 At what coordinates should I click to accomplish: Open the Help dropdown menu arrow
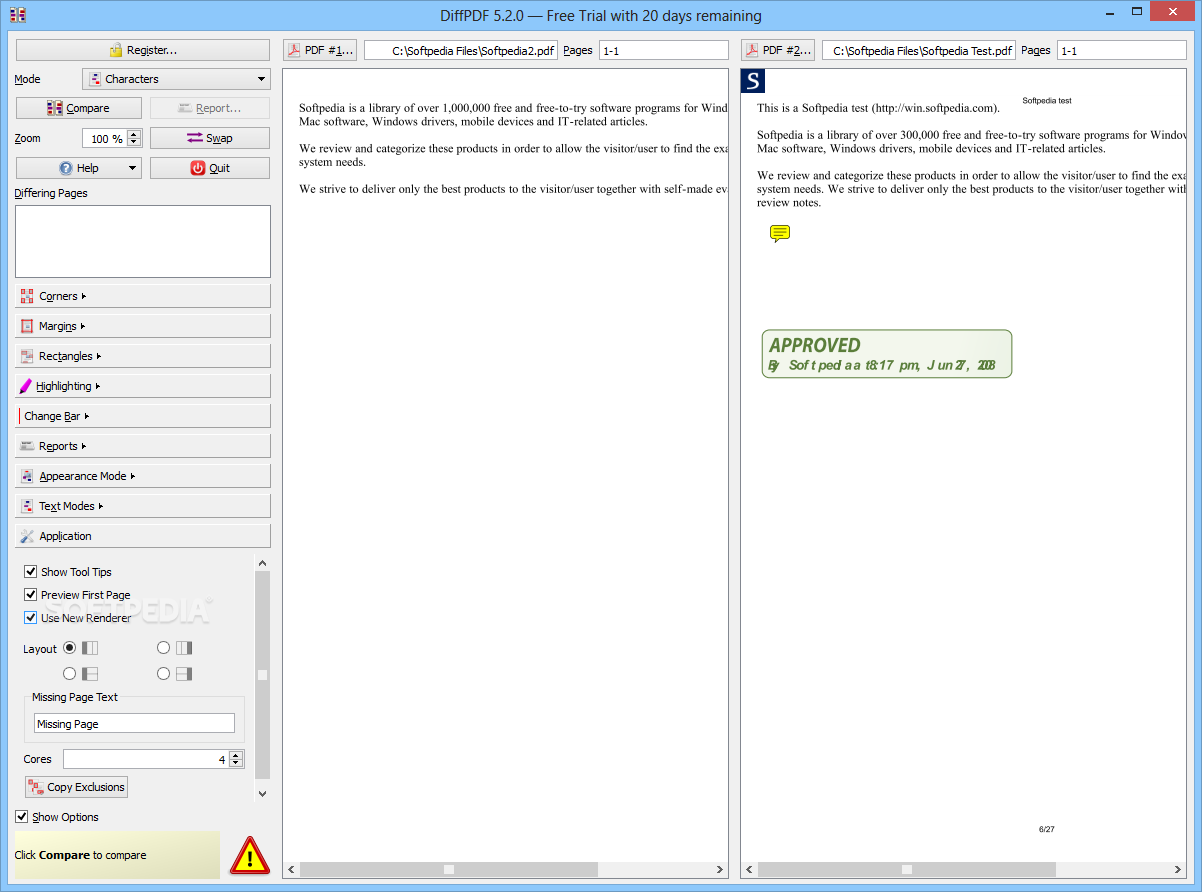click(x=132, y=168)
